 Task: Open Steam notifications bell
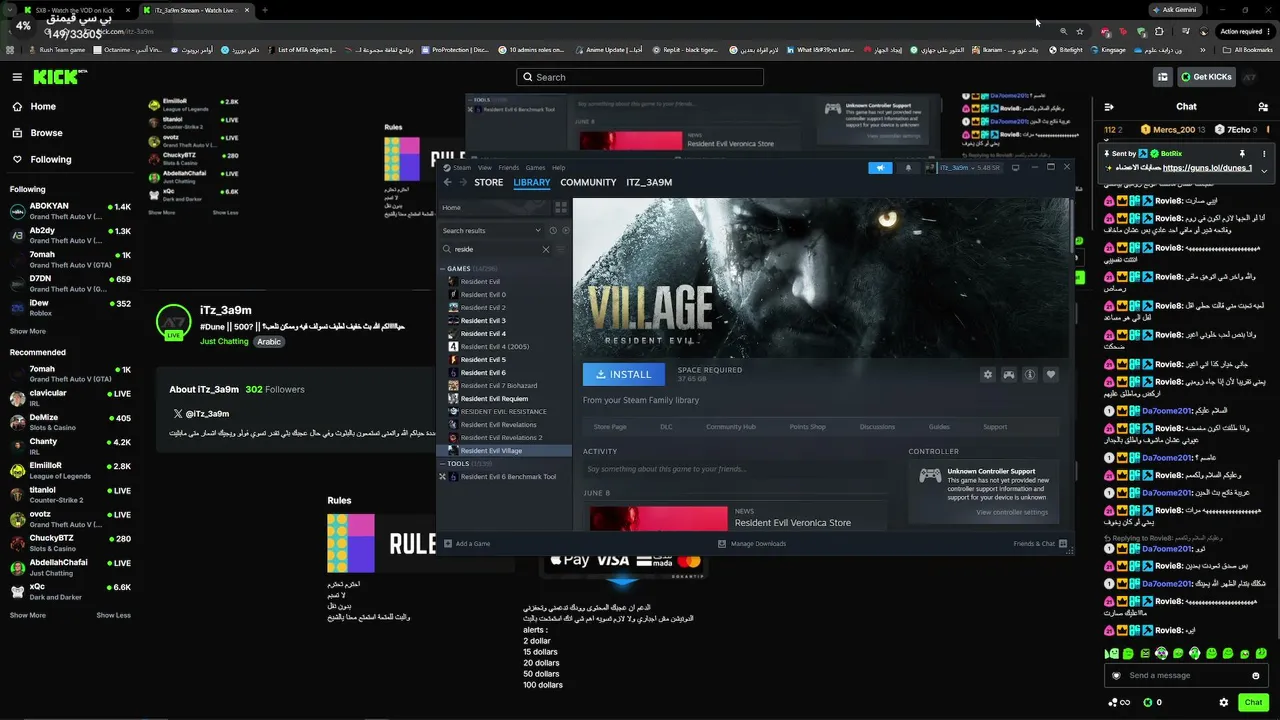(x=908, y=168)
